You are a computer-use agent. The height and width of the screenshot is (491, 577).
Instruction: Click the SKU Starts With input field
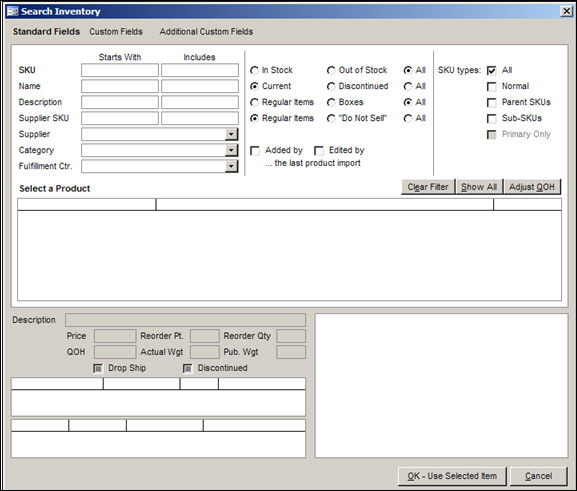pyautogui.click(x=120, y=70)
